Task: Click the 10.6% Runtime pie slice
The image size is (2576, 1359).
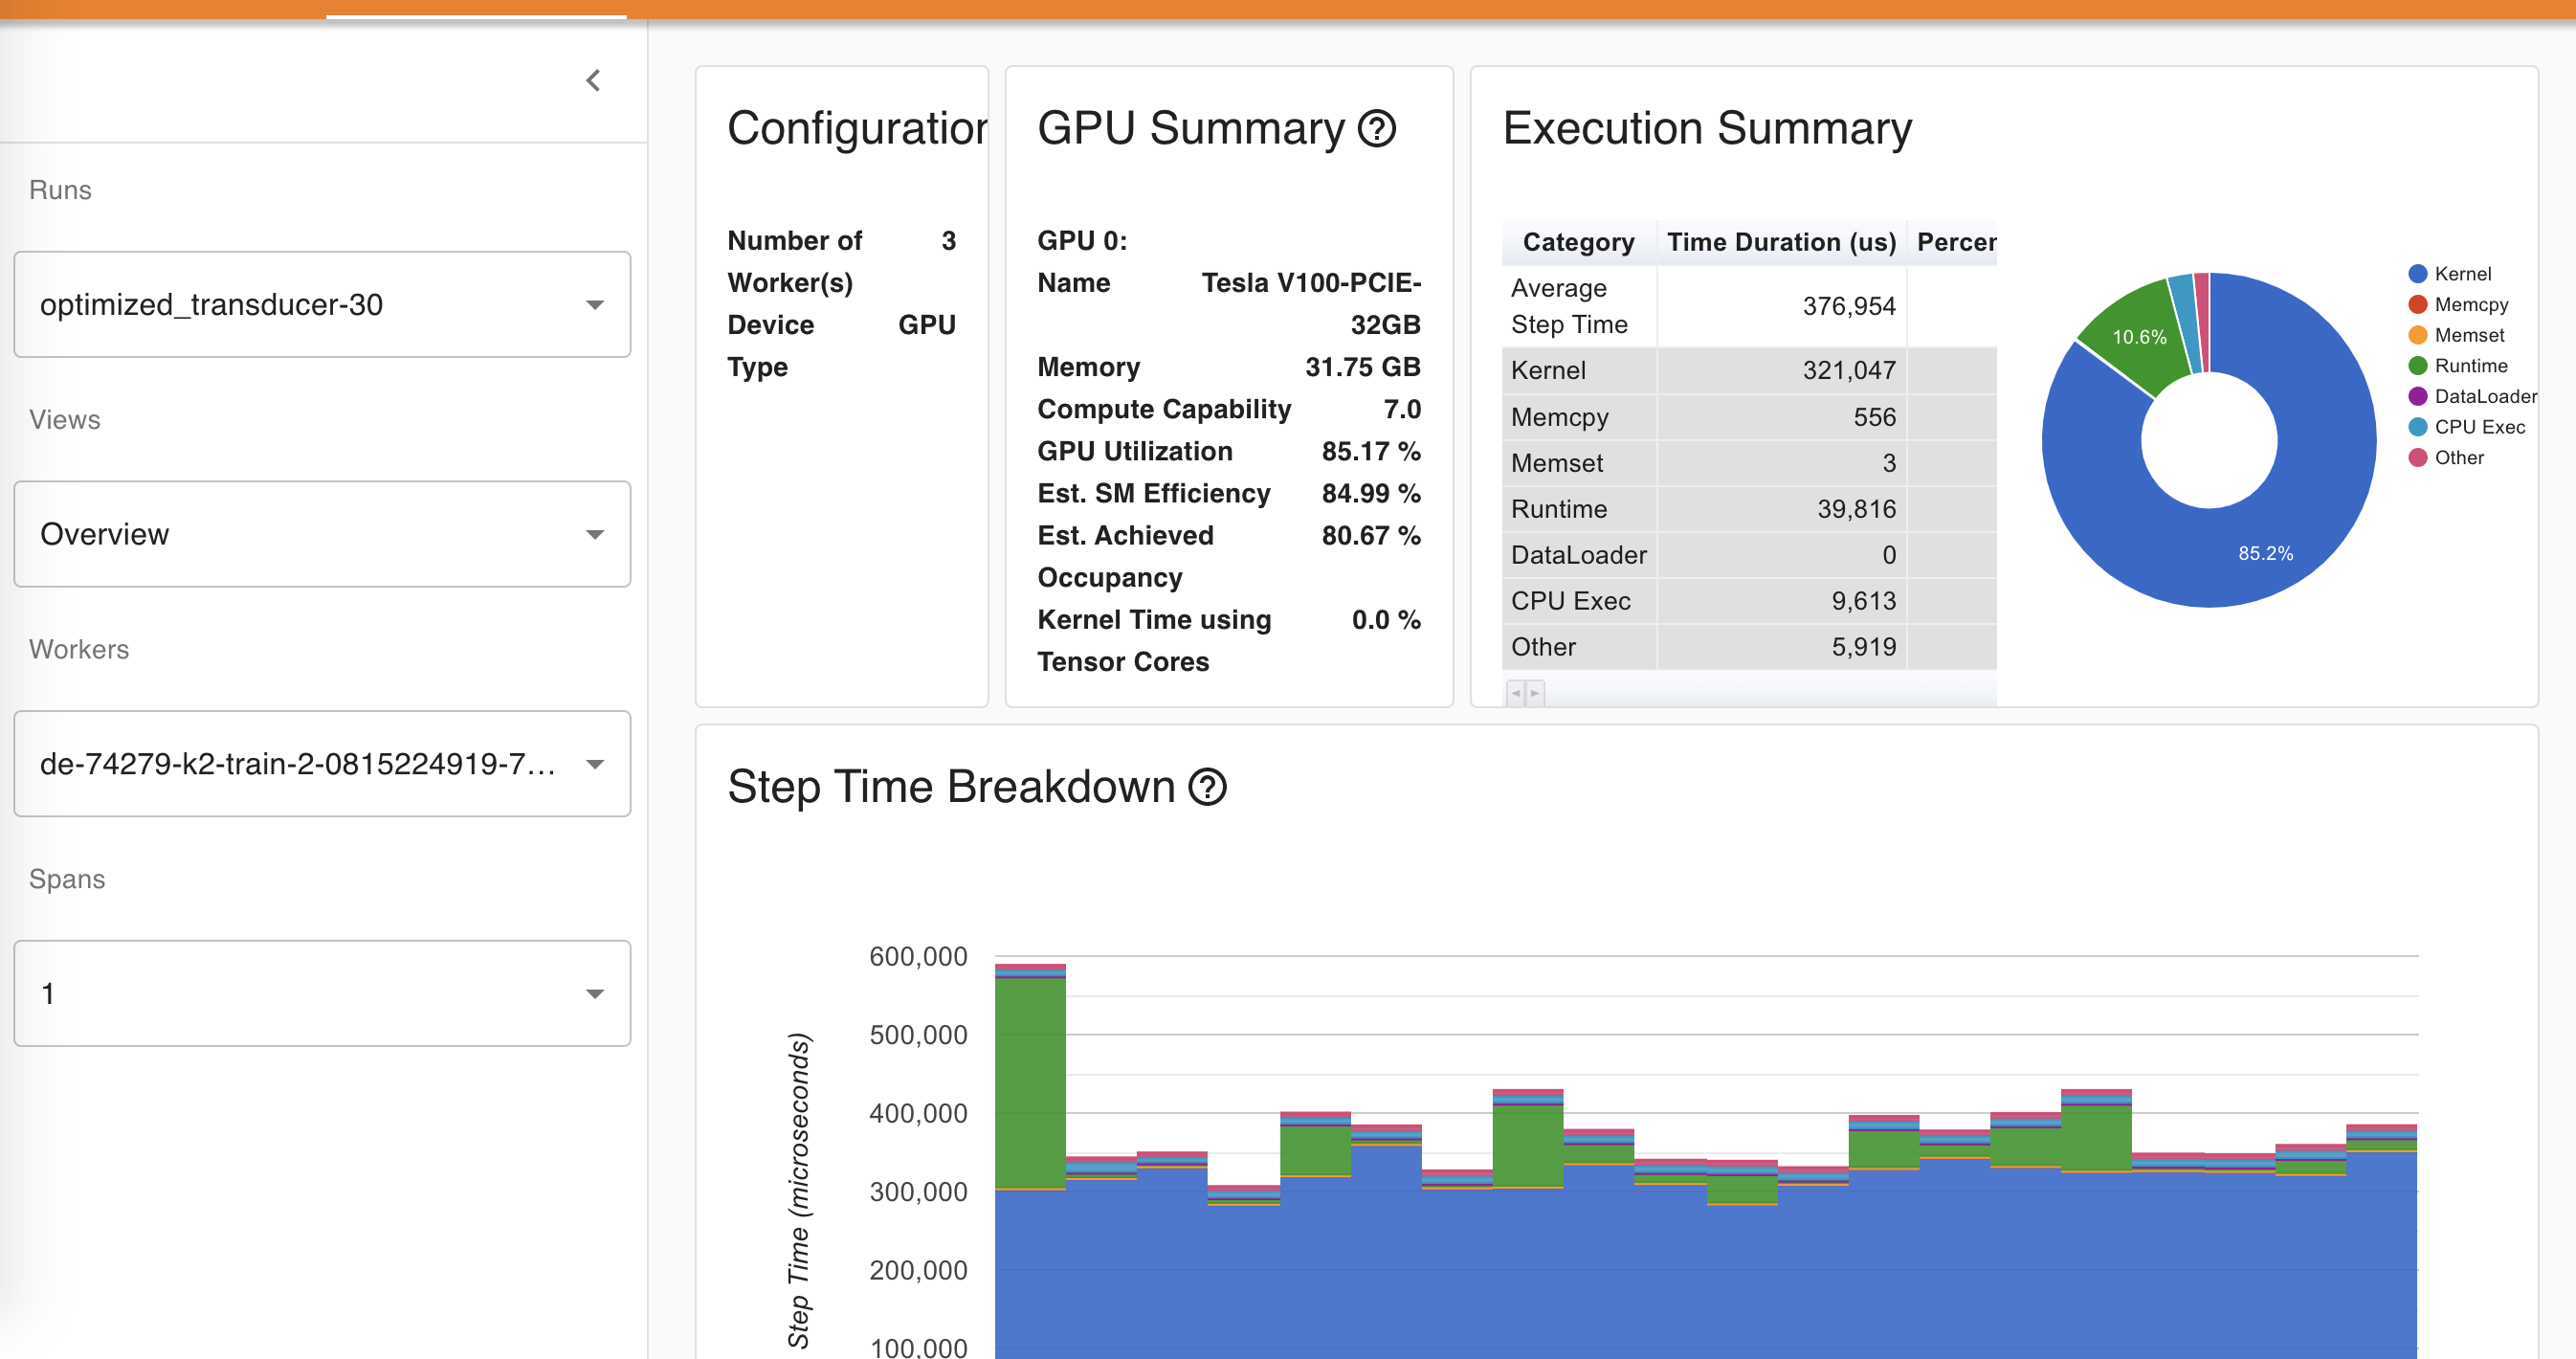Action: pos(2138,337)
